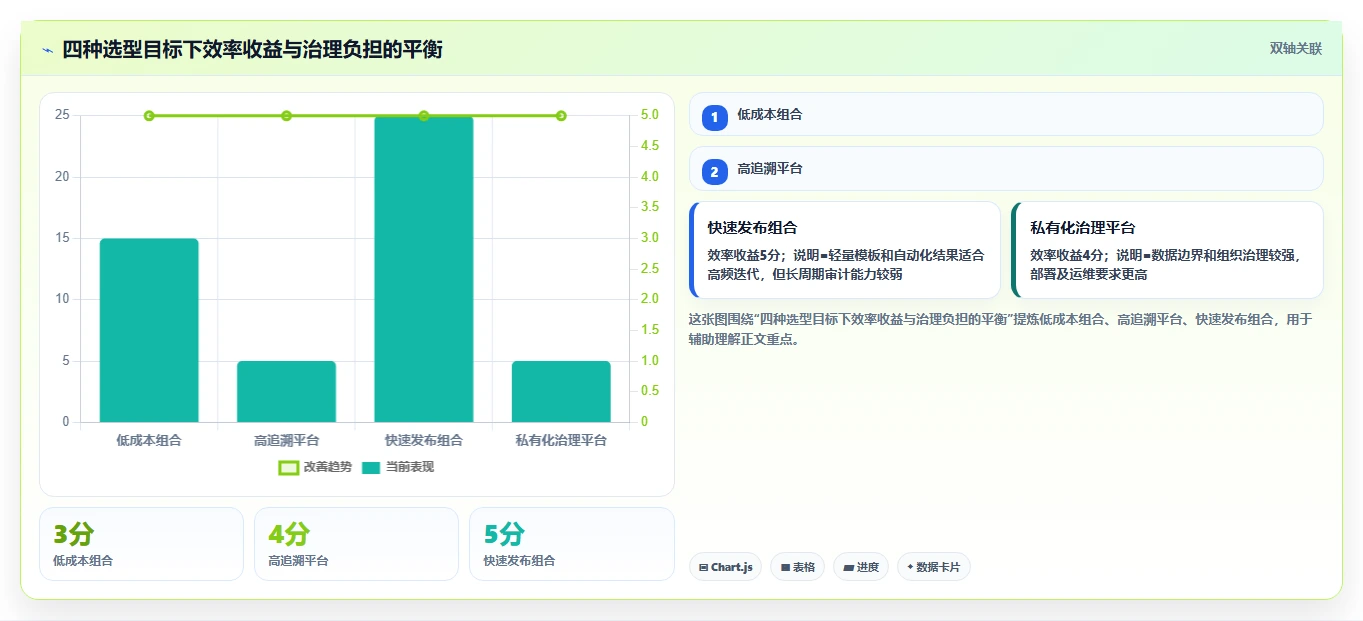This screenshot has height=621, width=1363.
Task: Open the 私有化治理平台 detail card title
Action: 1083,228
